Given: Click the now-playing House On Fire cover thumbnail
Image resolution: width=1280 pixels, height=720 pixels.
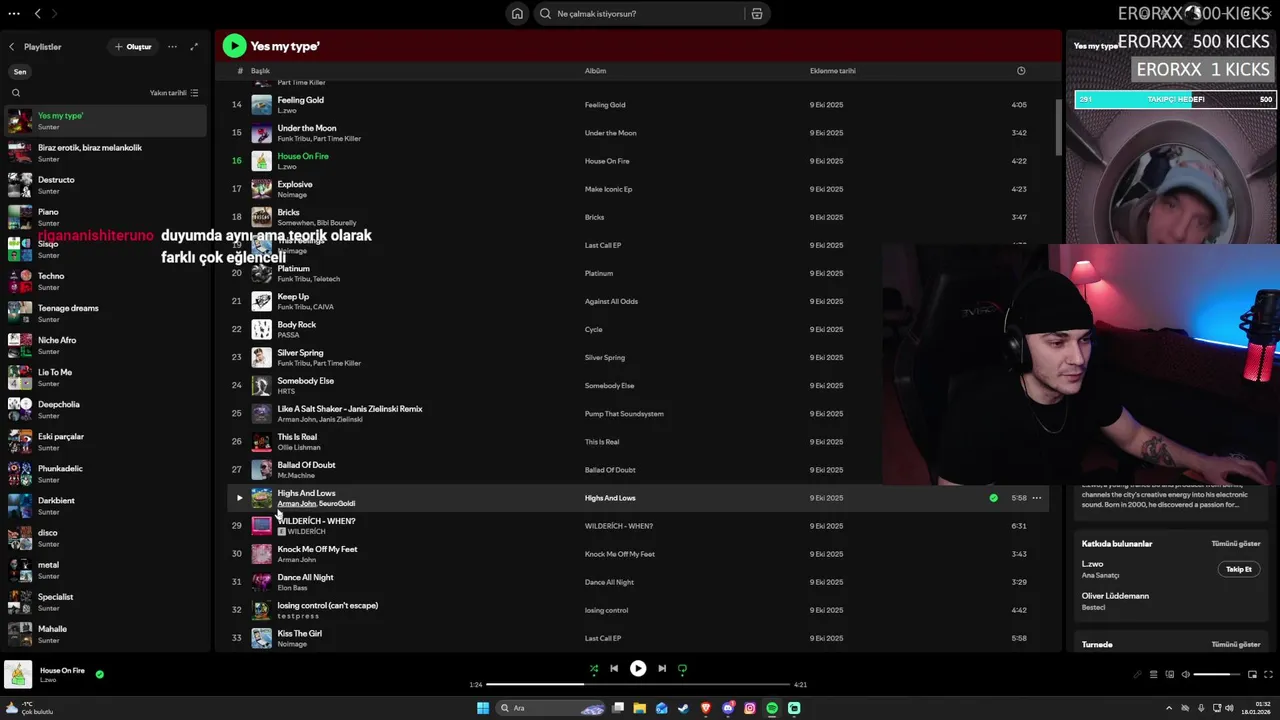Looking at the screenshot, I should click(18, 675).
